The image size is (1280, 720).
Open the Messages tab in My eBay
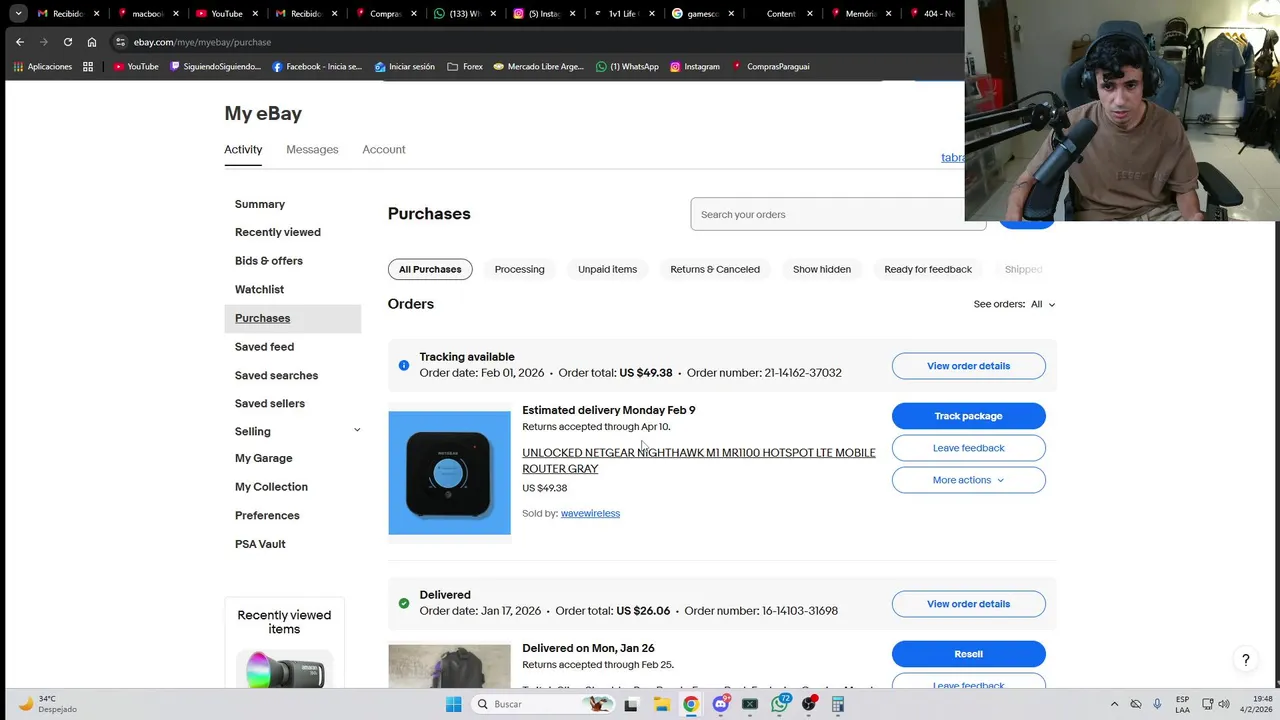pos(312,150)
